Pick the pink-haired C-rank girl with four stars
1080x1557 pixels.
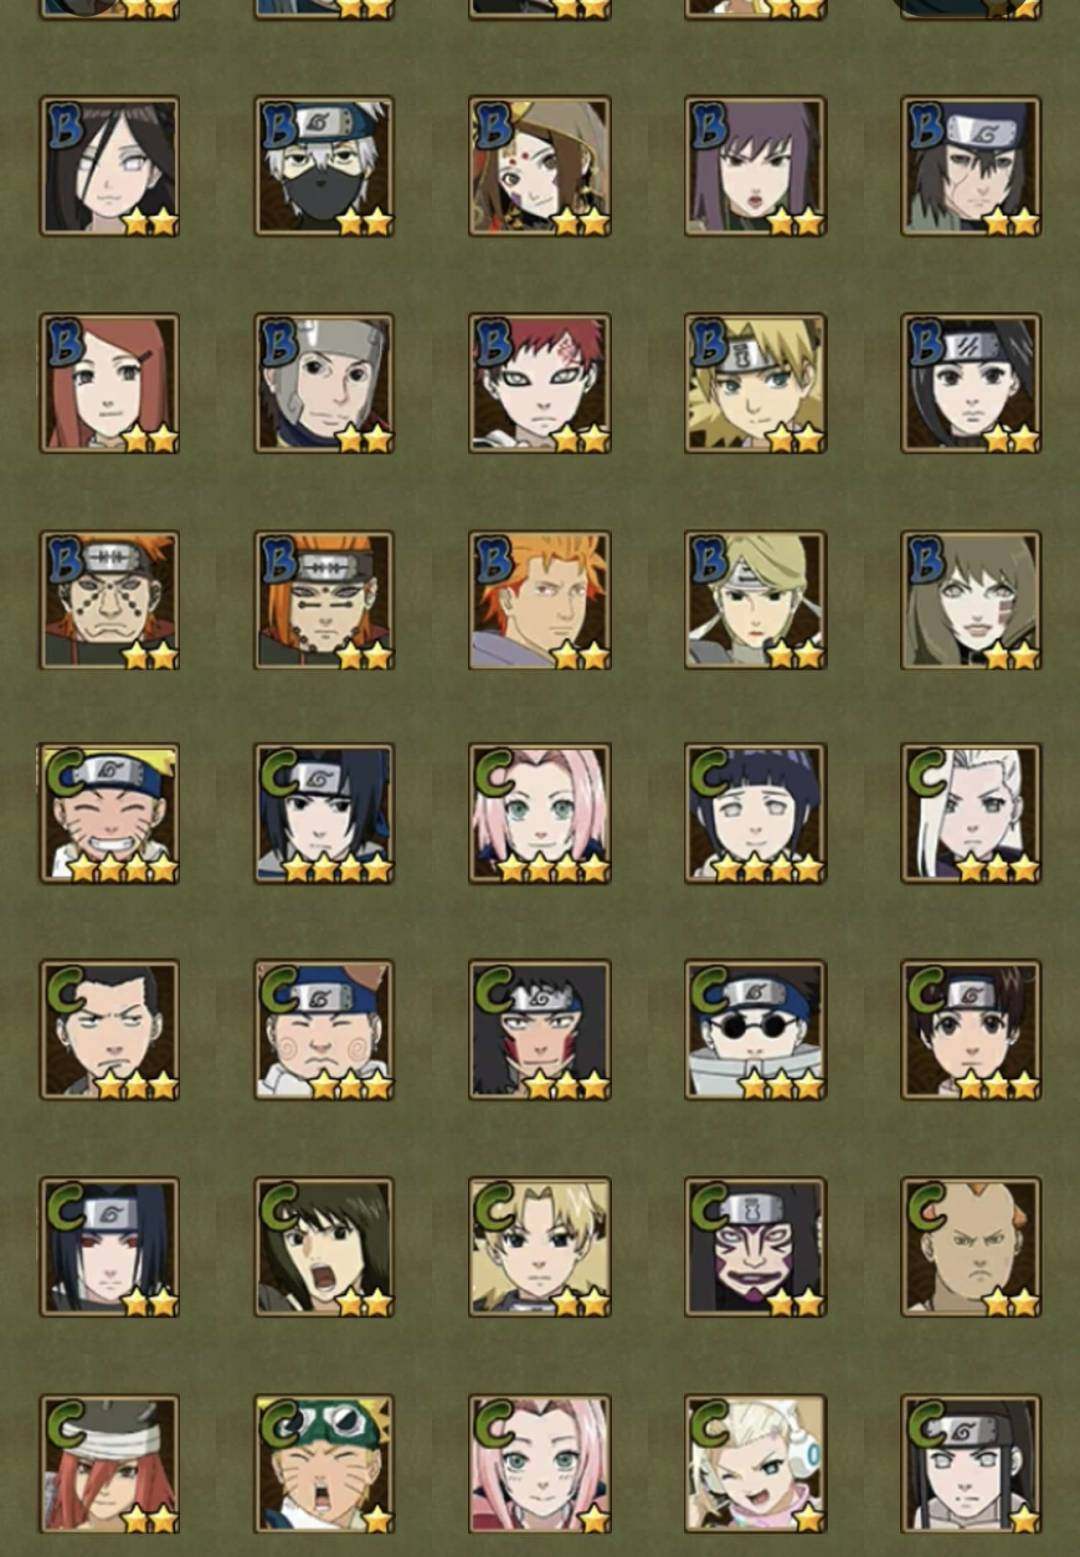tap(539, 813)
